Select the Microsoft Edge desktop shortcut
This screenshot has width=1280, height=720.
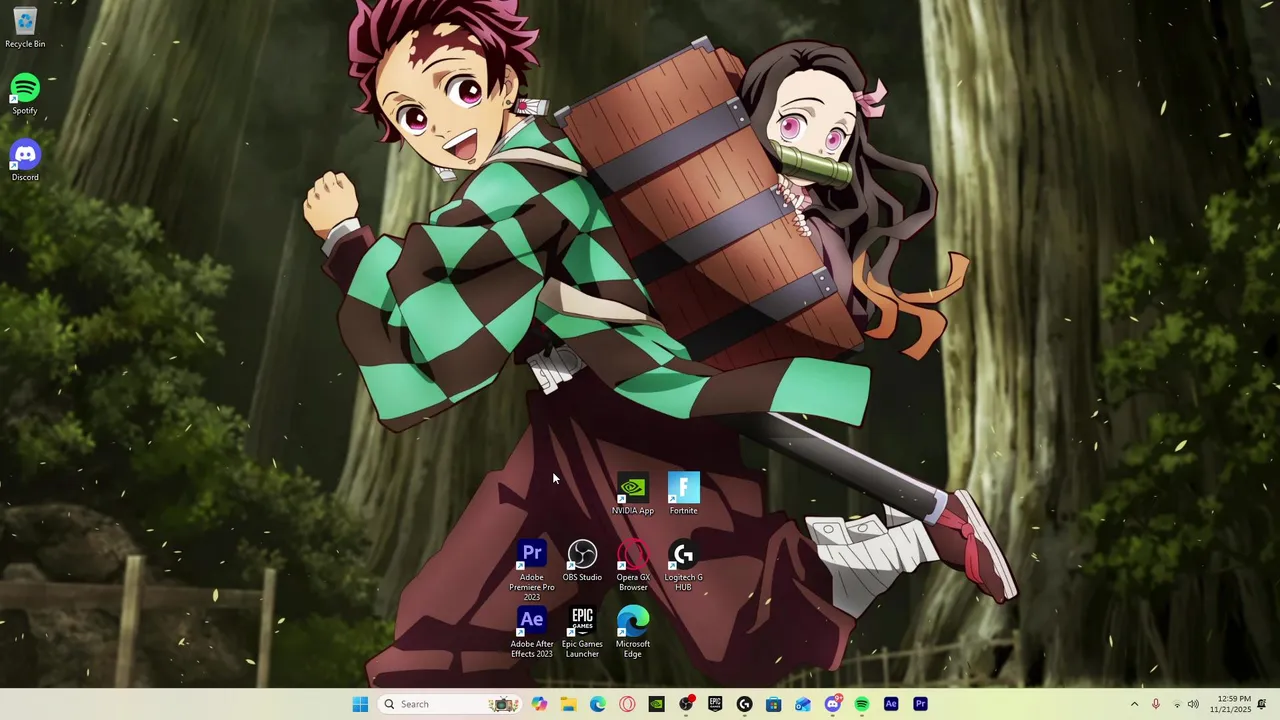click(x=633, y=633)
